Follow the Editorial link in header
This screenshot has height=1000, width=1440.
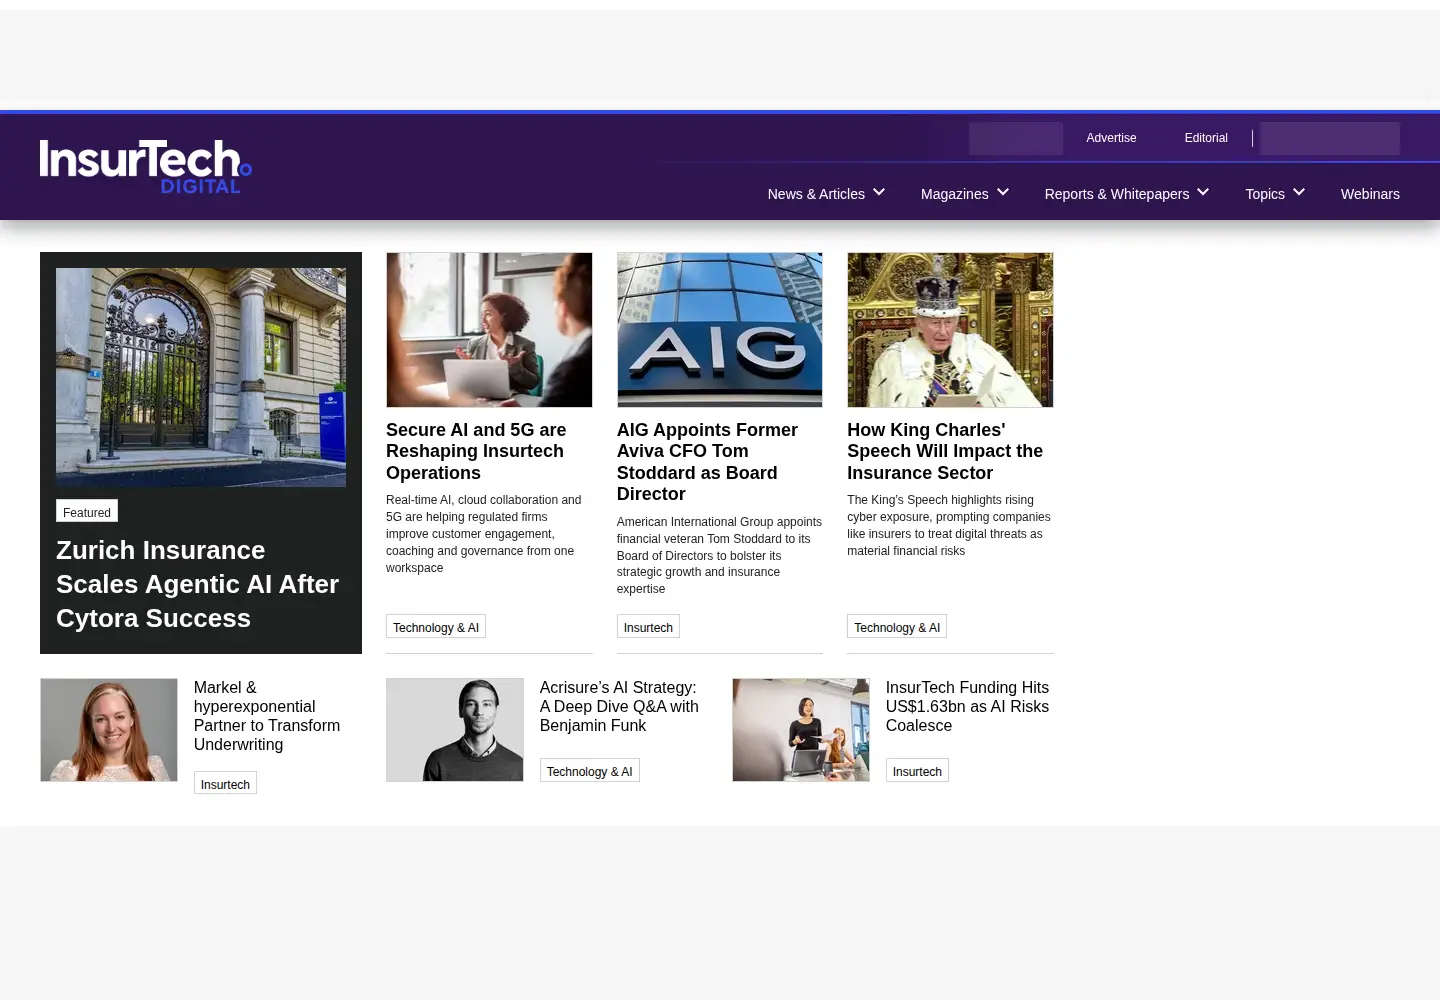pyautogui.click(x=1206, y=138)
